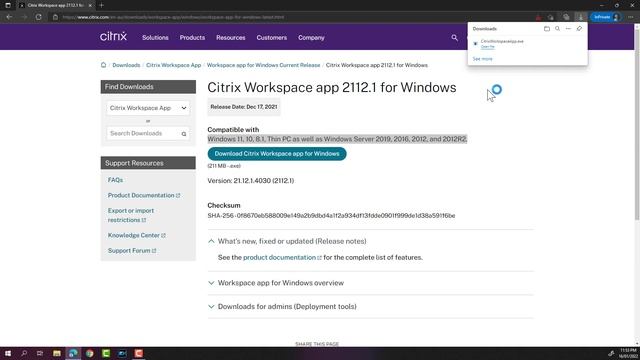Screen dimensions: 640x360
Task: Collapse What's new, fixed or updated section
Action: click(x=287, y=241)
